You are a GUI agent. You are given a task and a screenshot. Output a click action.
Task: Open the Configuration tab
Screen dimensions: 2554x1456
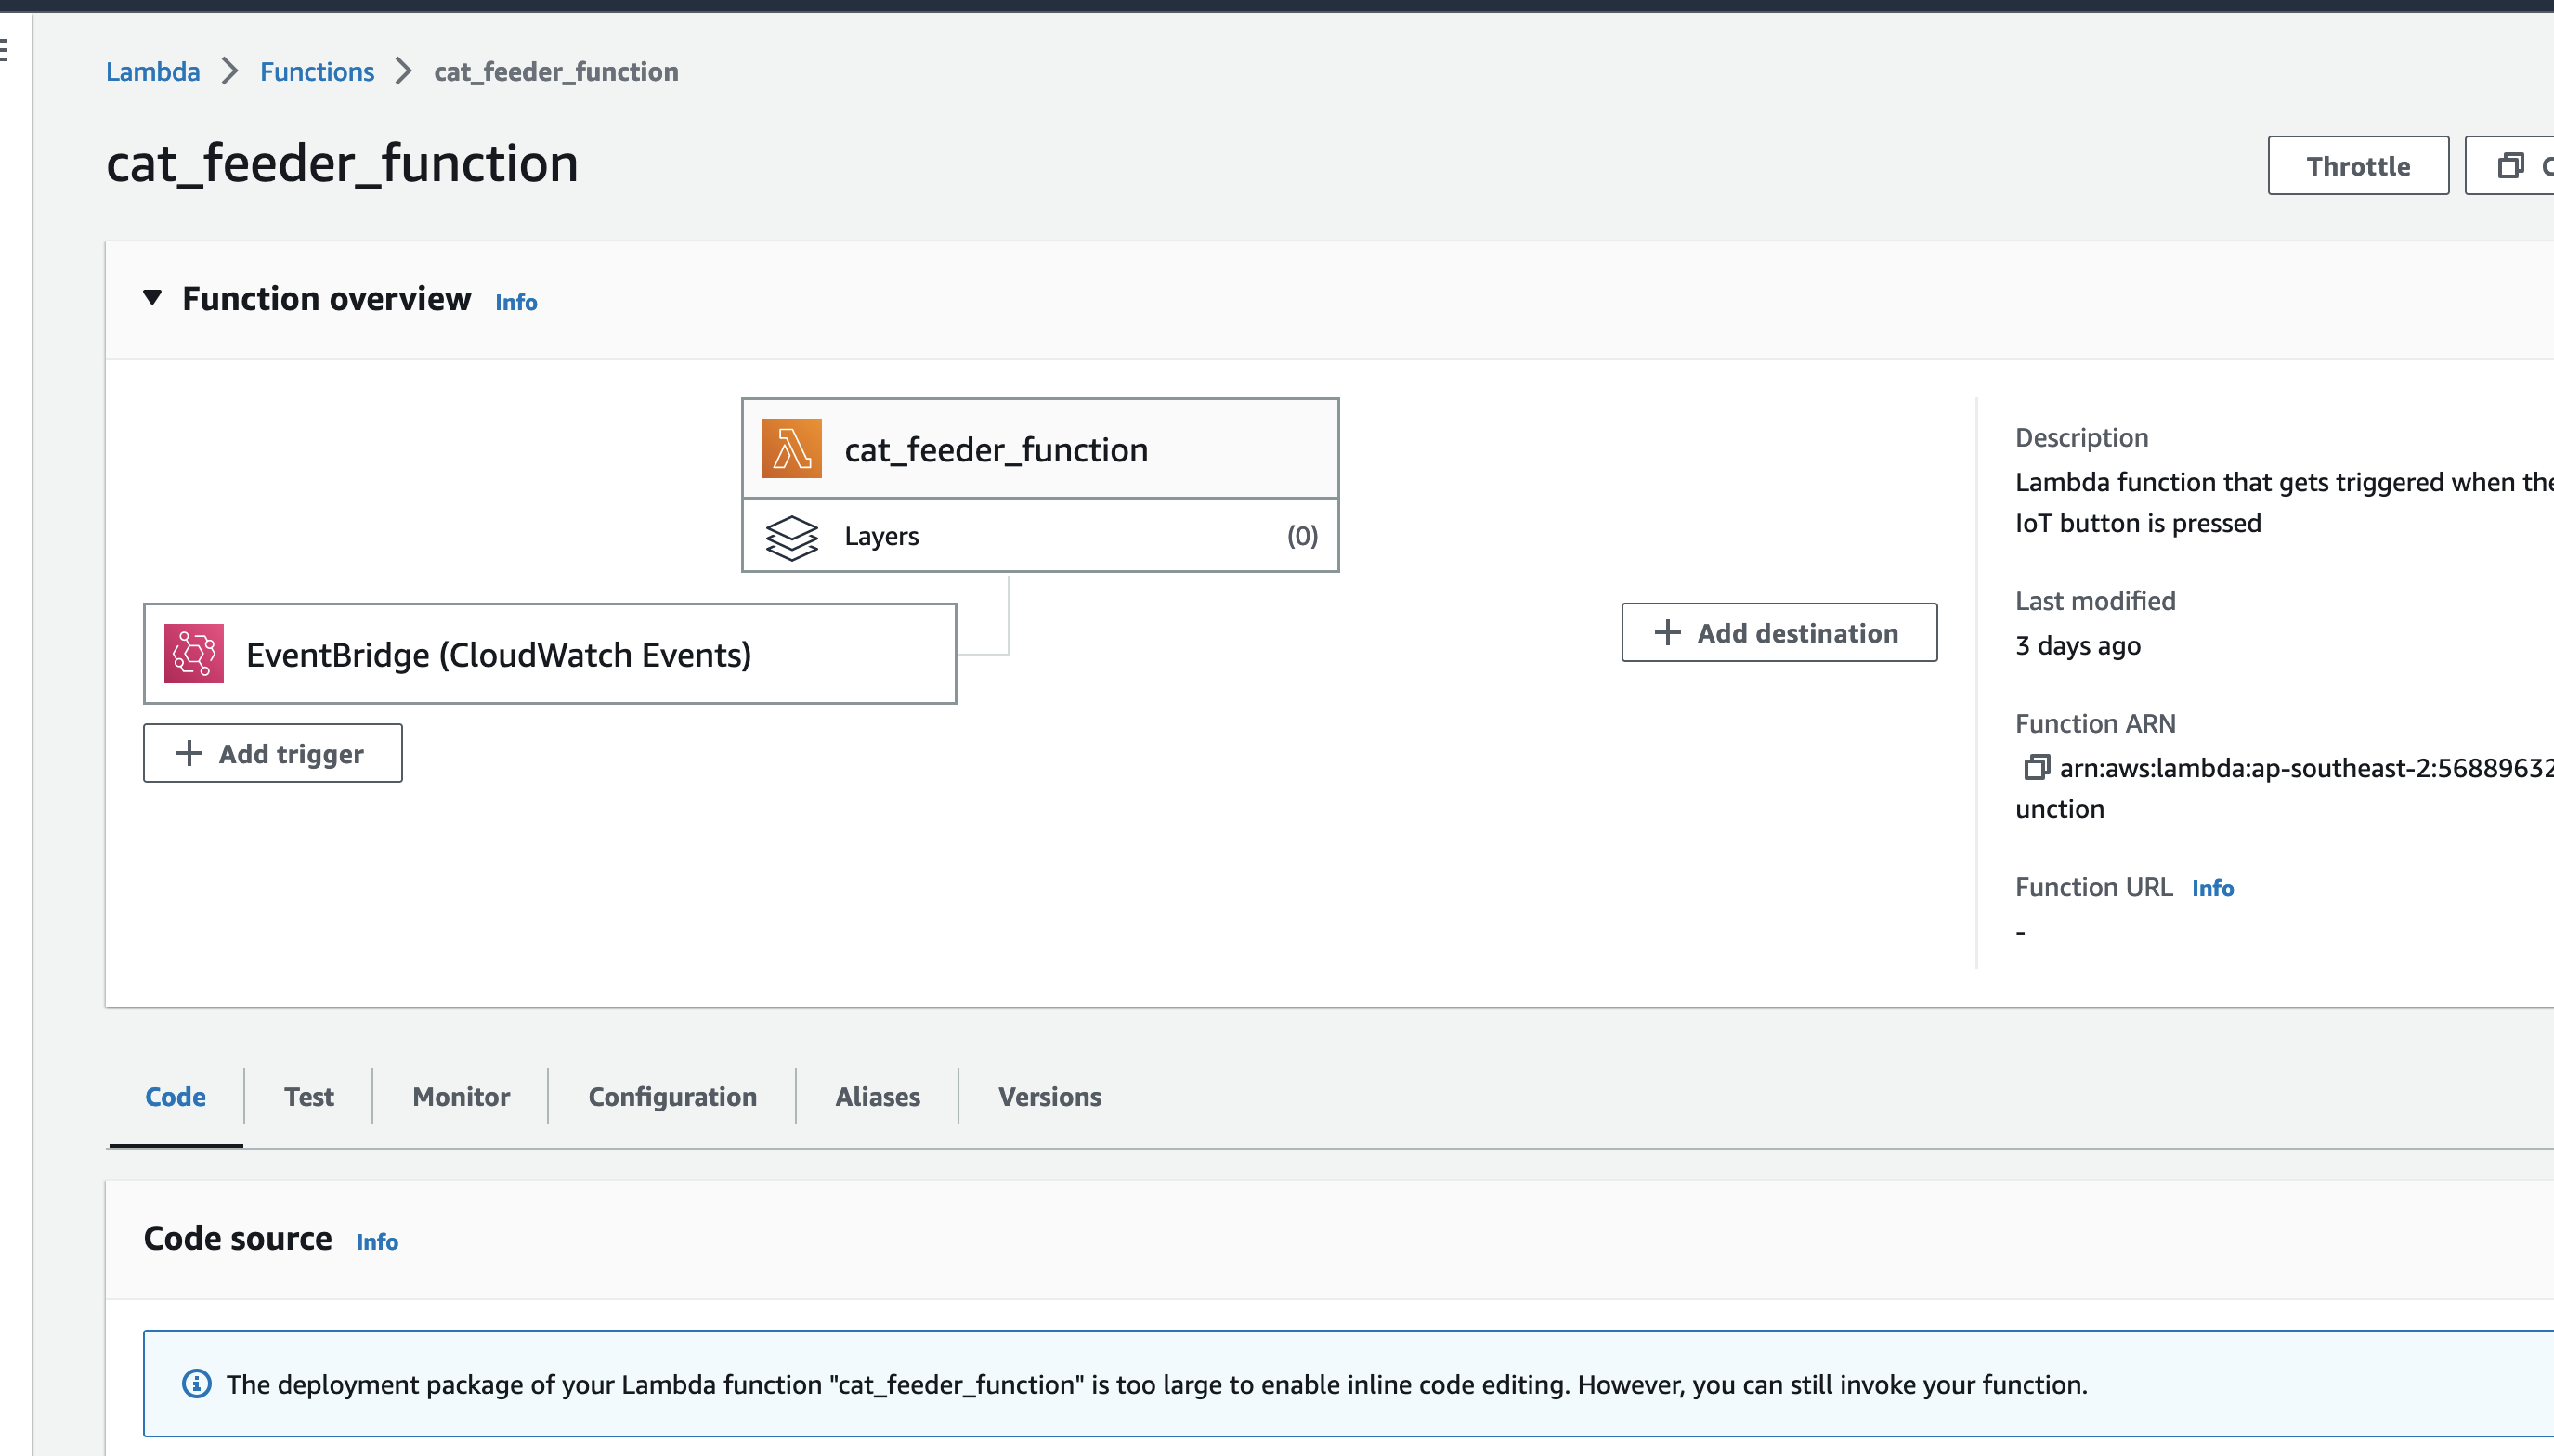(672, 1097)
